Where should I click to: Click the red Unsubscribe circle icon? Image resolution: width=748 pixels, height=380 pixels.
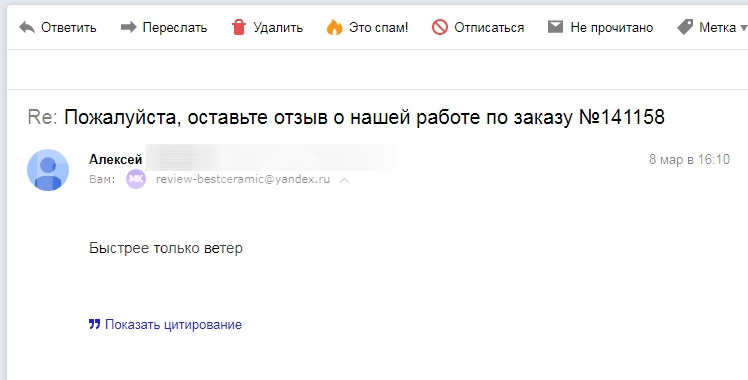point(439,27)
